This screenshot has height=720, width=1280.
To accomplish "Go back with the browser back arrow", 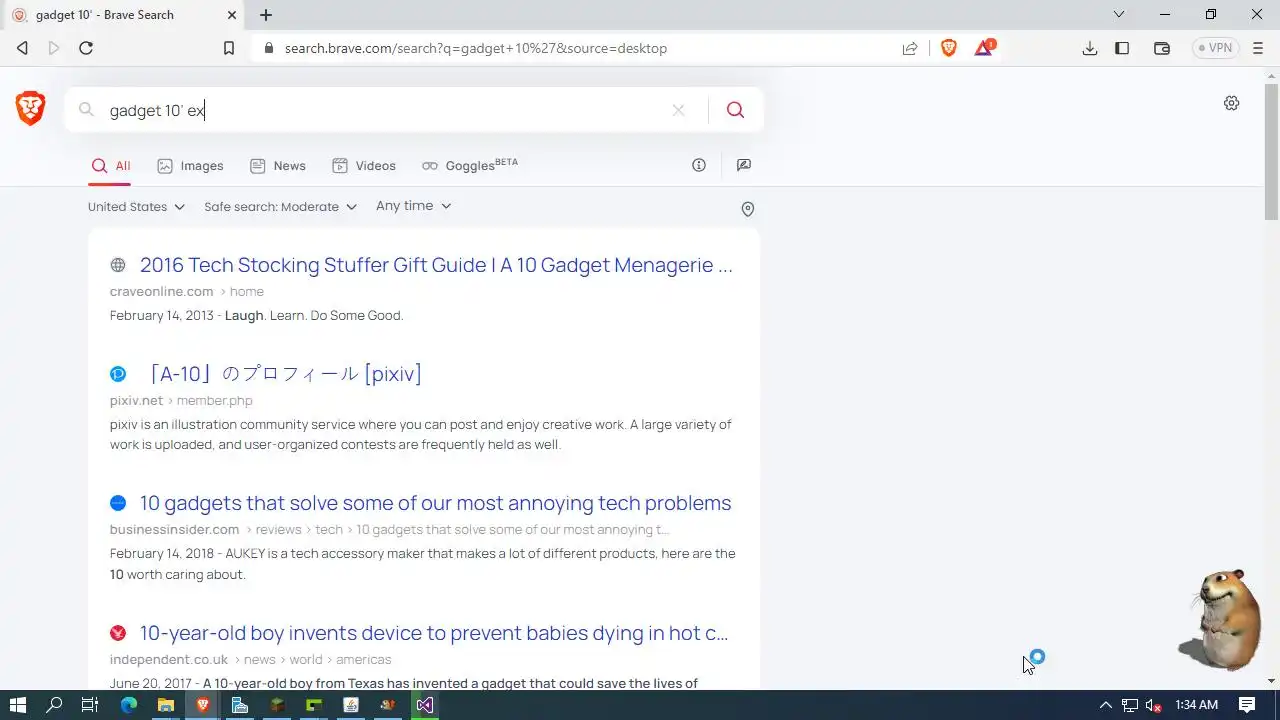I will click(22, 48).
